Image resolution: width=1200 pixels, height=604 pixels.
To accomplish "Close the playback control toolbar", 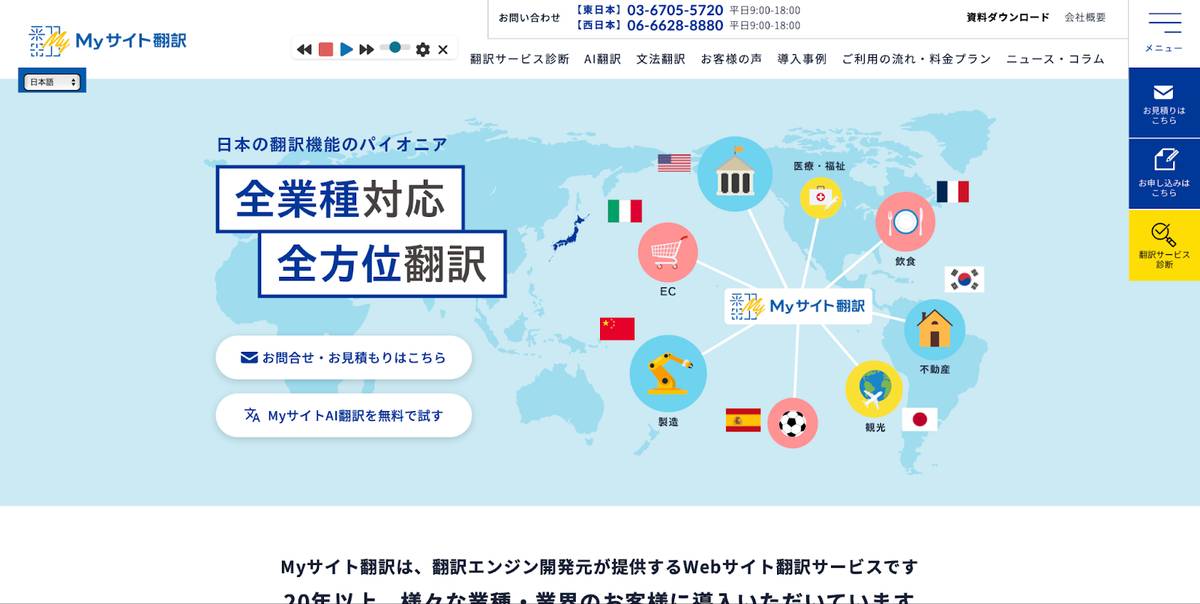I will coord(443,49).
